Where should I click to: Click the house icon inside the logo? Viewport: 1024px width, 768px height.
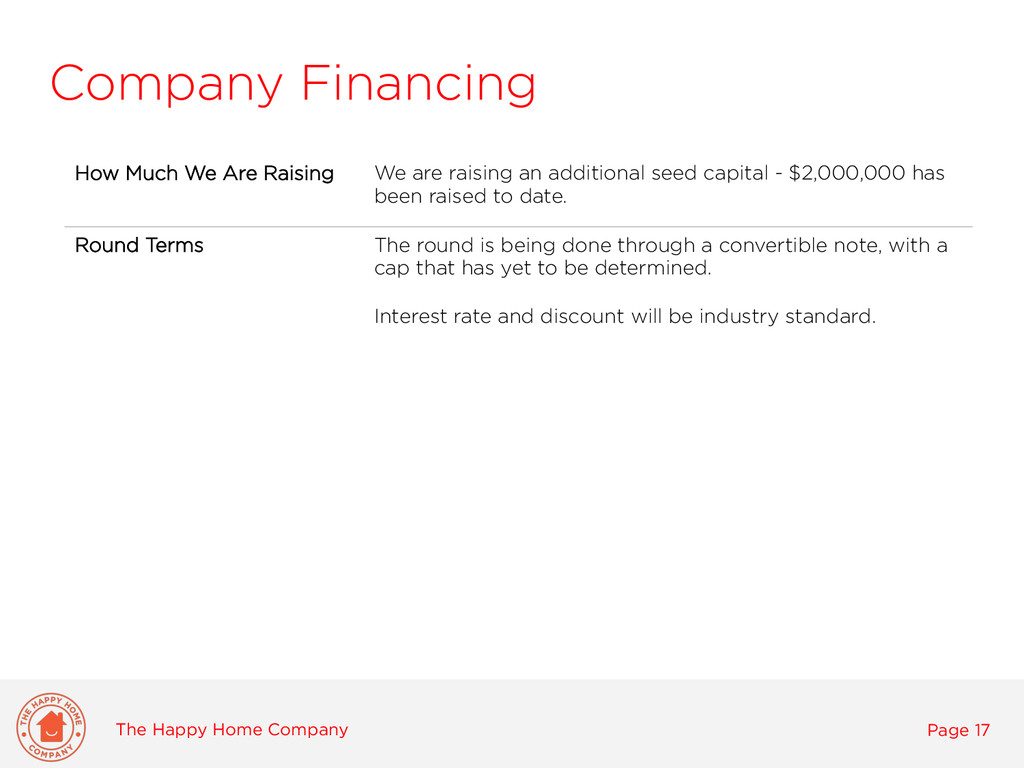(51, 727)
